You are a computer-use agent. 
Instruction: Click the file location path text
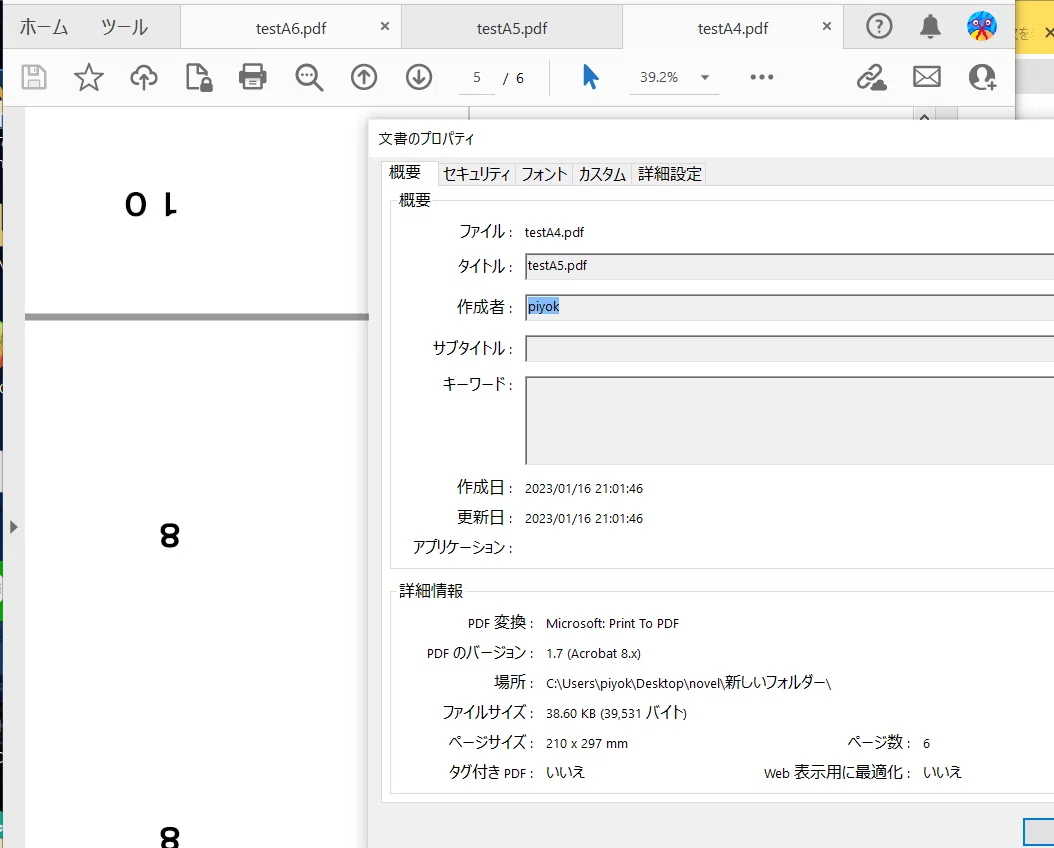[688, 683]
